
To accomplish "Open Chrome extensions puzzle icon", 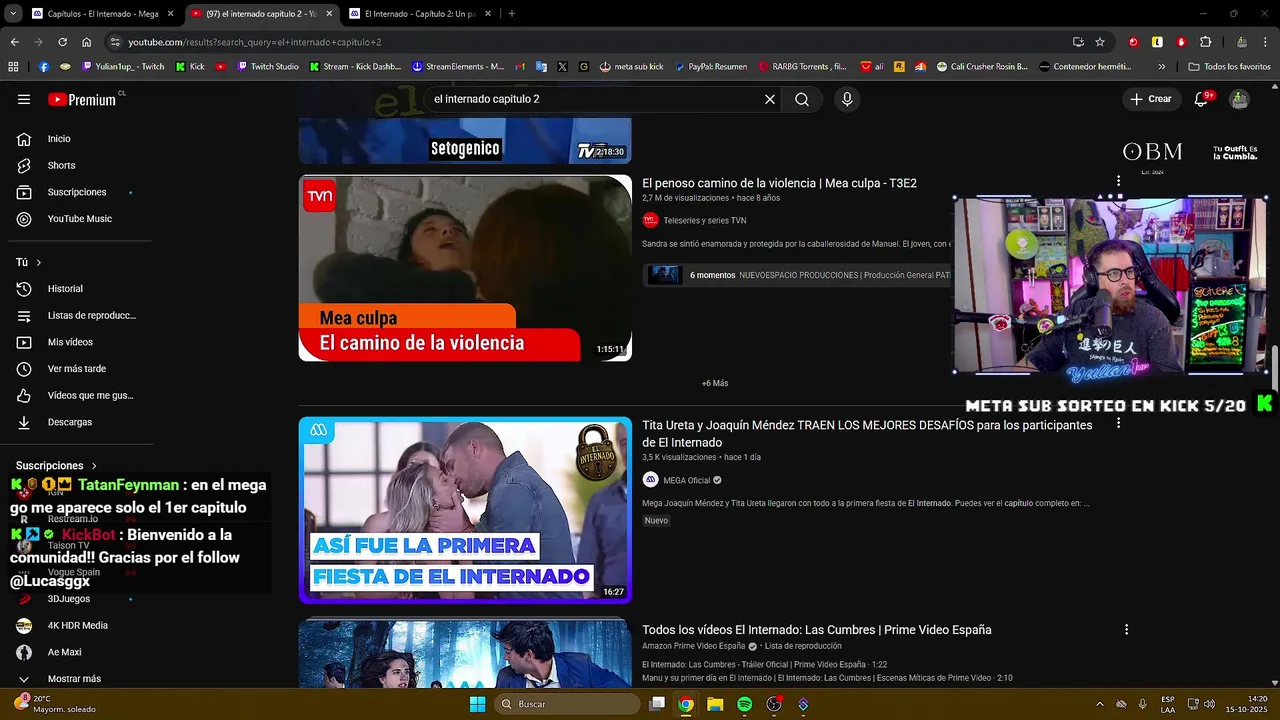I will pos(1205,42).
